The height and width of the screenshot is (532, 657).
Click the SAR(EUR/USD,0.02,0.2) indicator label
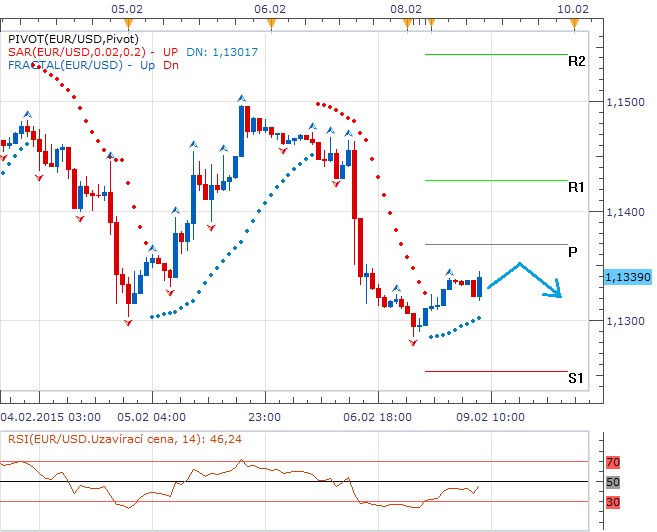pos(77,52)
